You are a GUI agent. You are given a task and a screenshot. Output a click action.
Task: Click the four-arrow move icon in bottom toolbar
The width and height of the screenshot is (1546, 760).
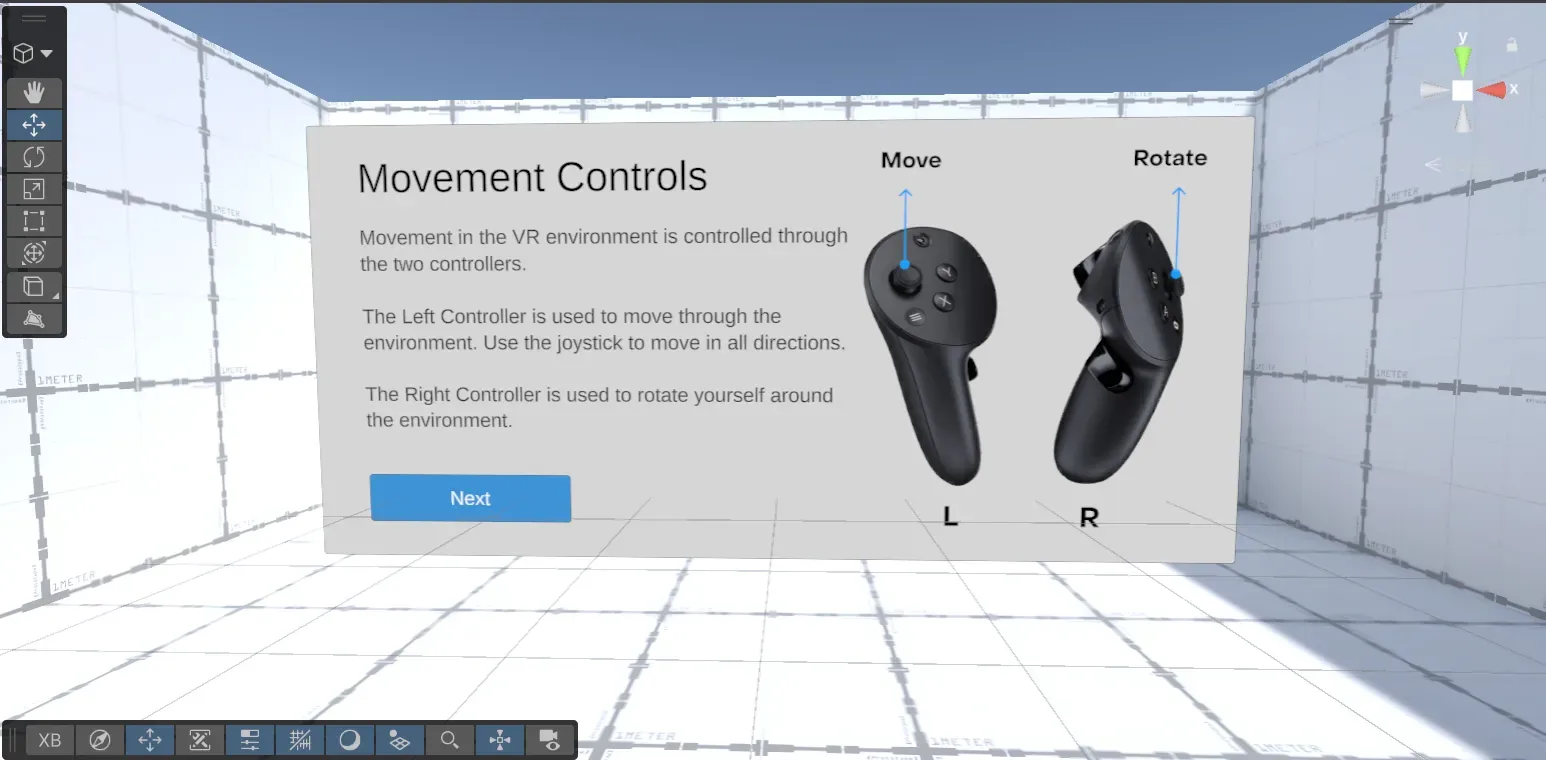tap(150, 740)
